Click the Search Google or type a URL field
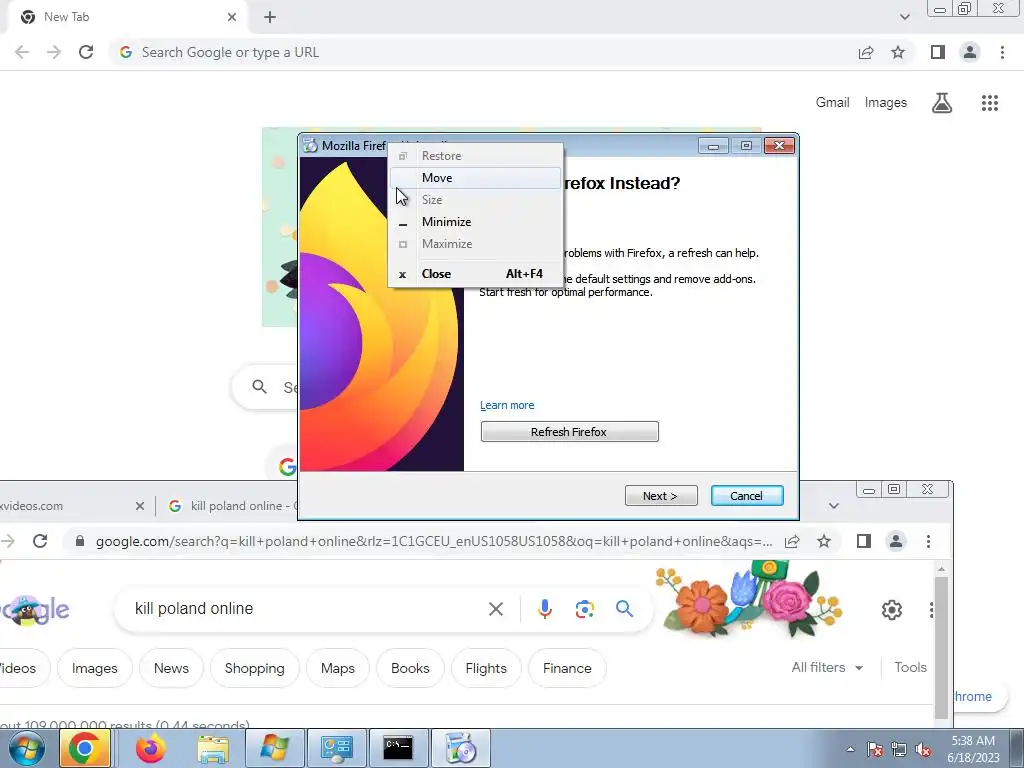 tap(483, 52)
